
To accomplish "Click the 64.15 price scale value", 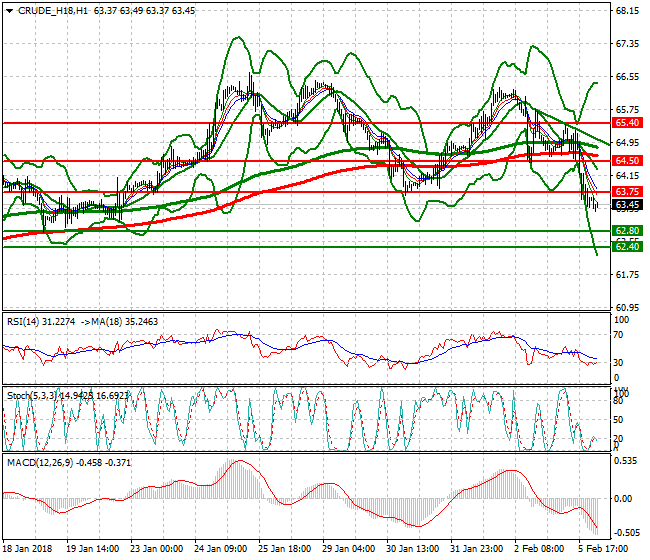I will pyautogui.click(x=627, y=176).
